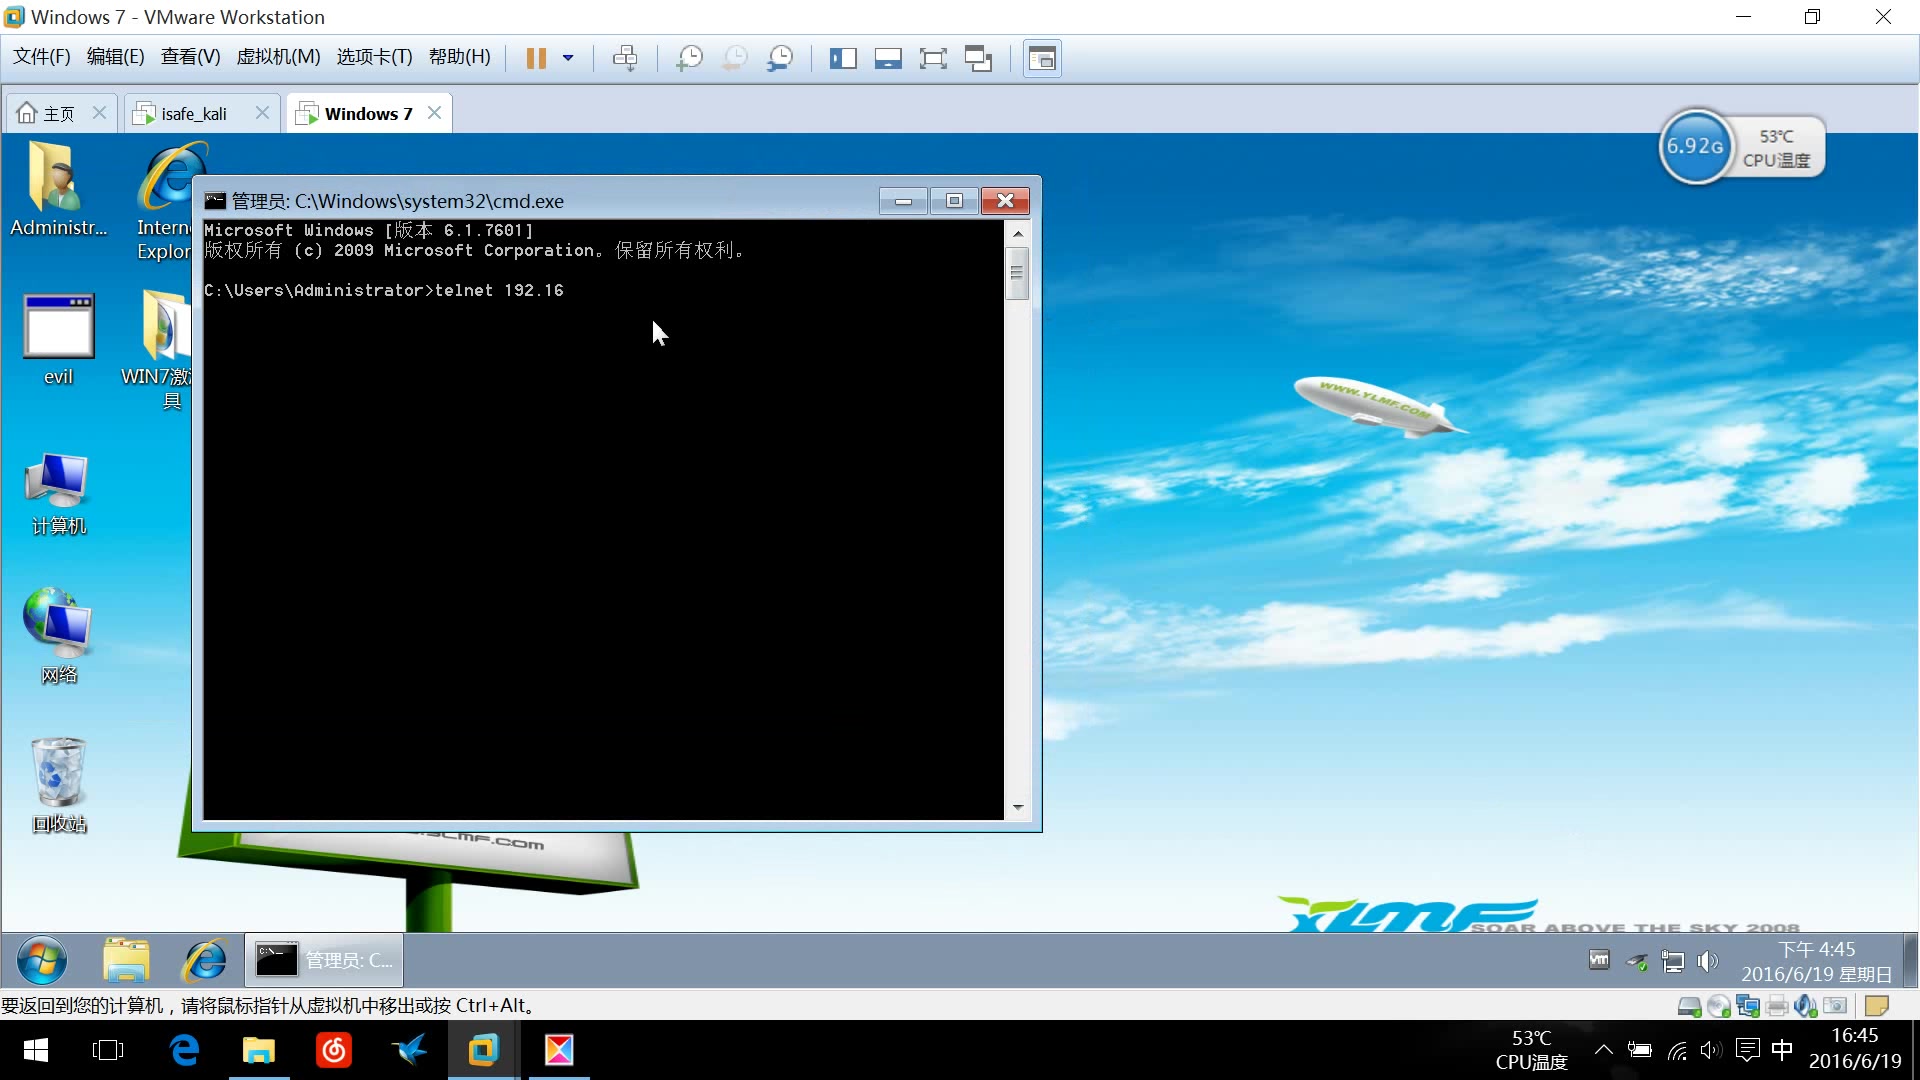Select the 网络 desktop icon
This screenshot has height=1080, width=1920.
click(x=58, y=636)
